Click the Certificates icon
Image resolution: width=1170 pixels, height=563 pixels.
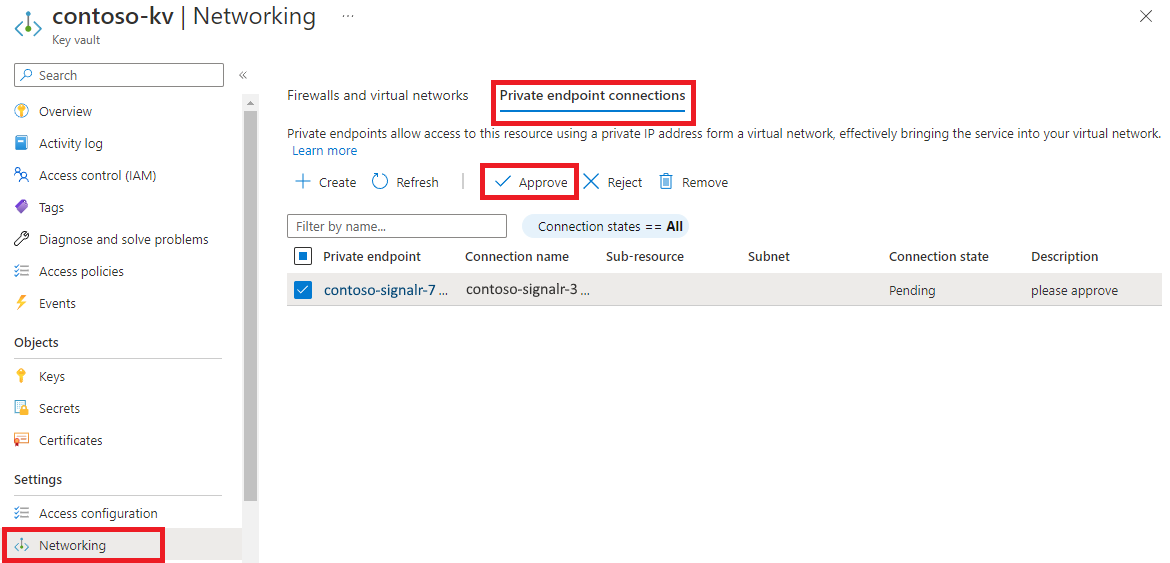(22, 441)
